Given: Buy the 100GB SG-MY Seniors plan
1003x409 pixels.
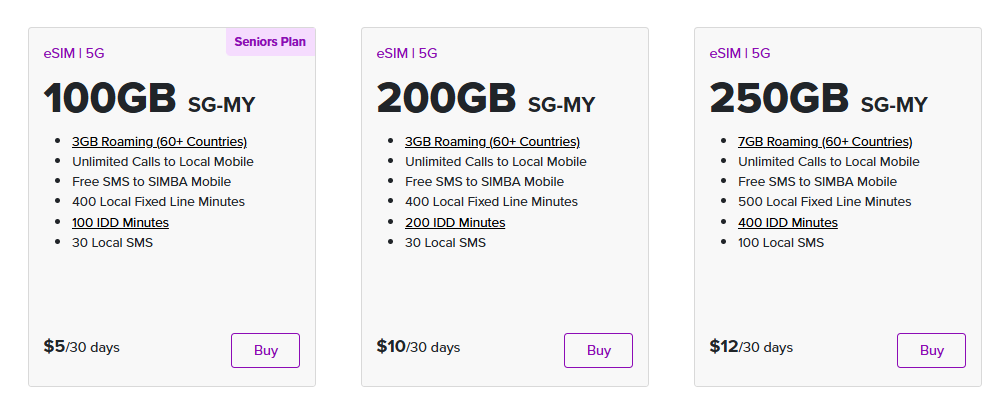Looking at the screenshot, I should click(265, 350).
